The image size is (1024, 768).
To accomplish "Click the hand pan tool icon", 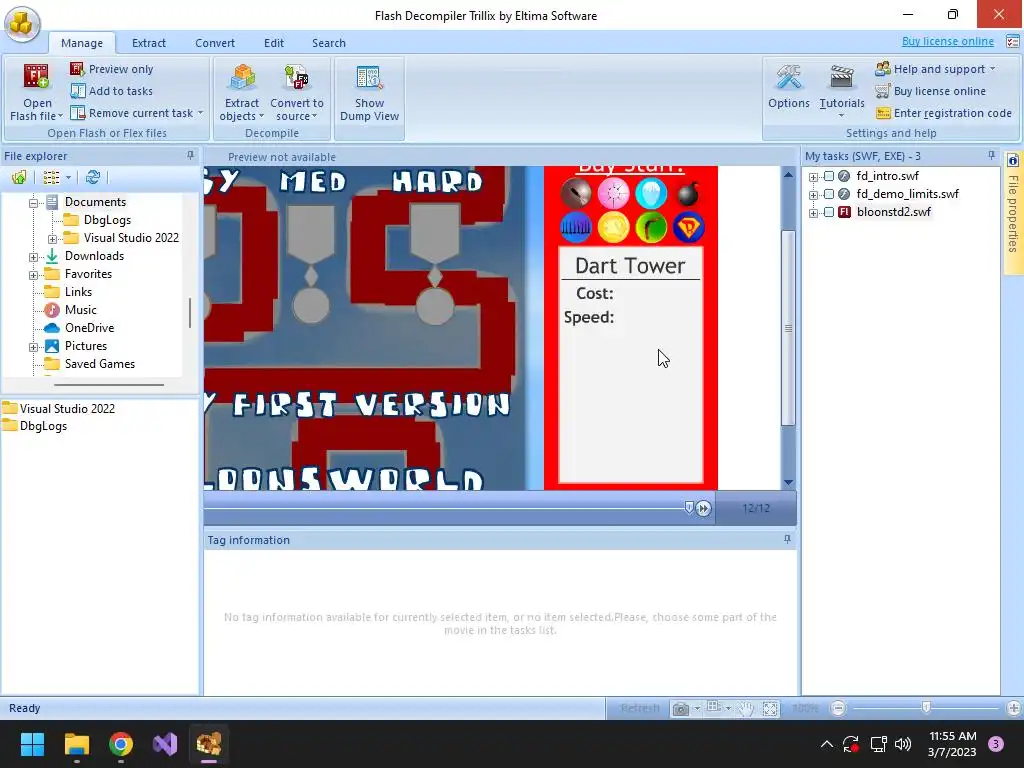I will pos(746,709).
